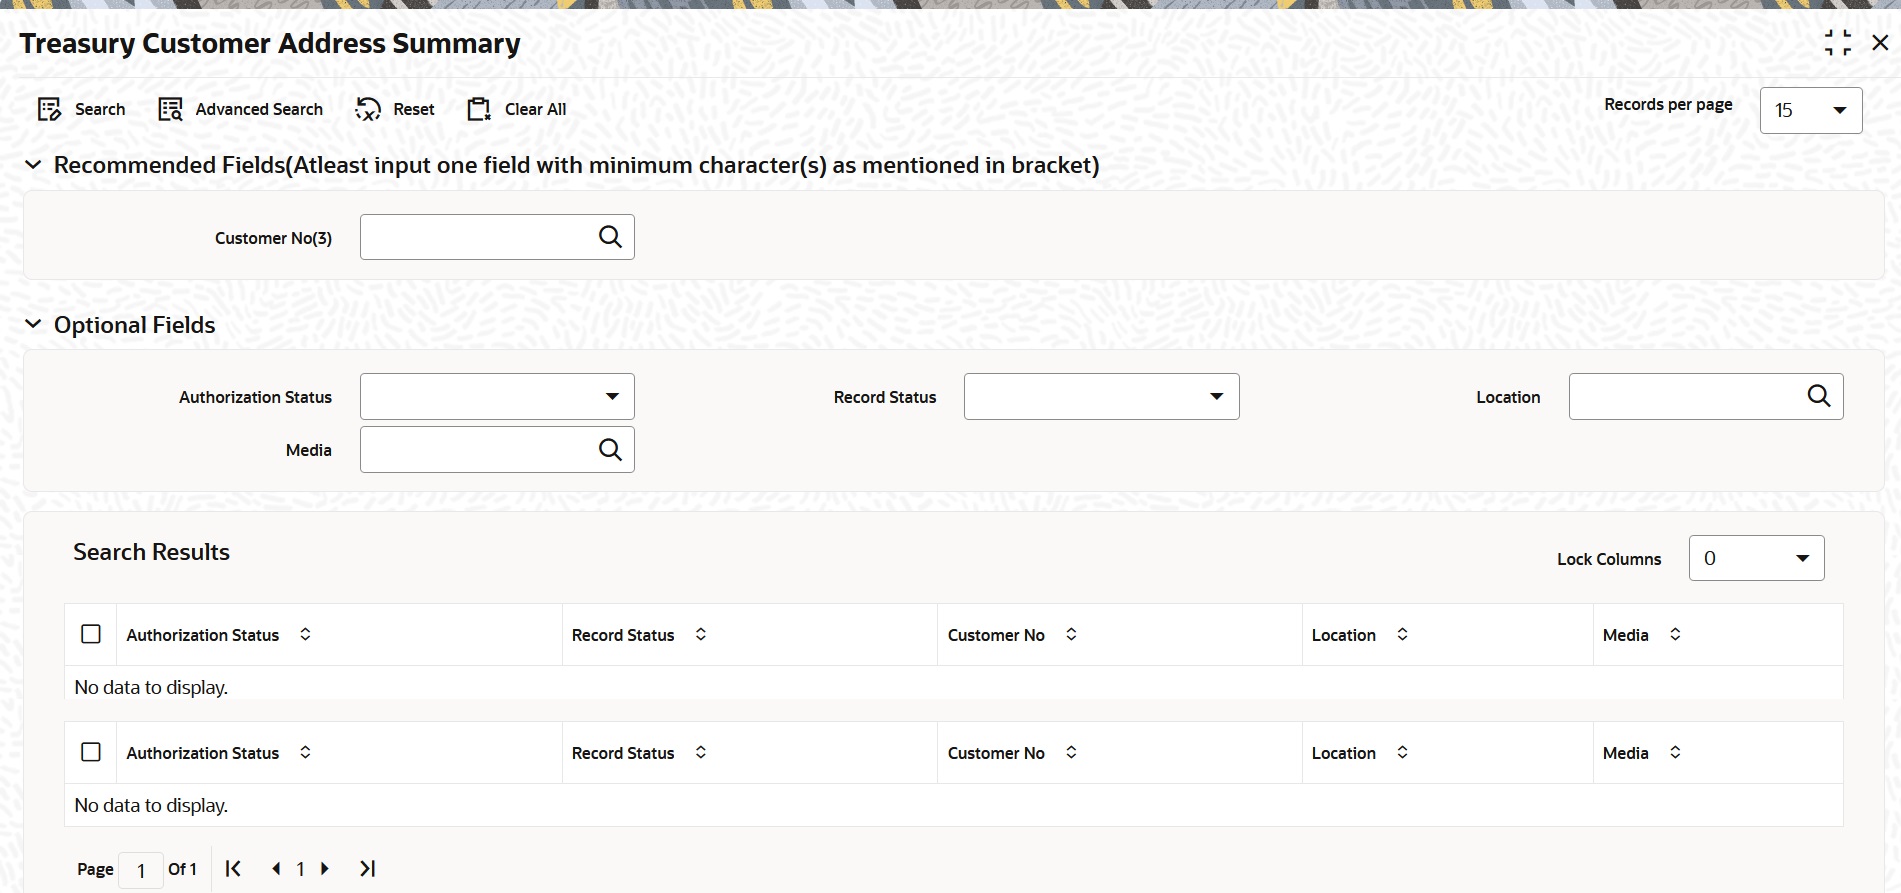The image size is (1901, 893).
Task: Open Media lookup magnifier
Action: pos(610,450)
